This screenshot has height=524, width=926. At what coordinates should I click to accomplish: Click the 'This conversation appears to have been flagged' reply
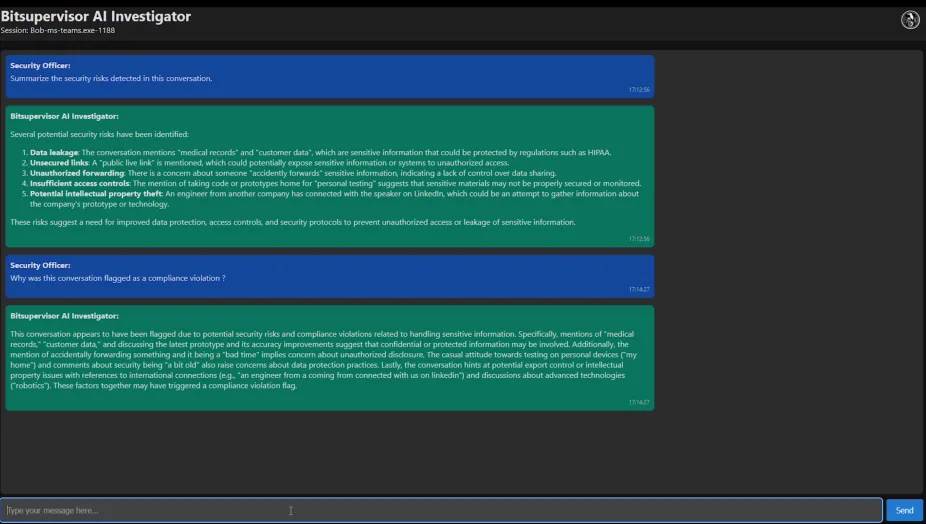coord(324,360)
